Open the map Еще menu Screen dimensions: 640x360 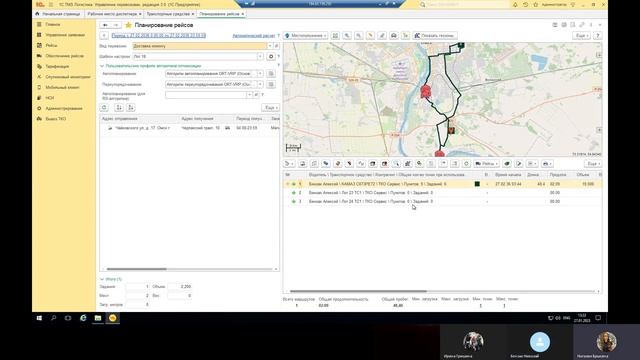tap(581, 36)
